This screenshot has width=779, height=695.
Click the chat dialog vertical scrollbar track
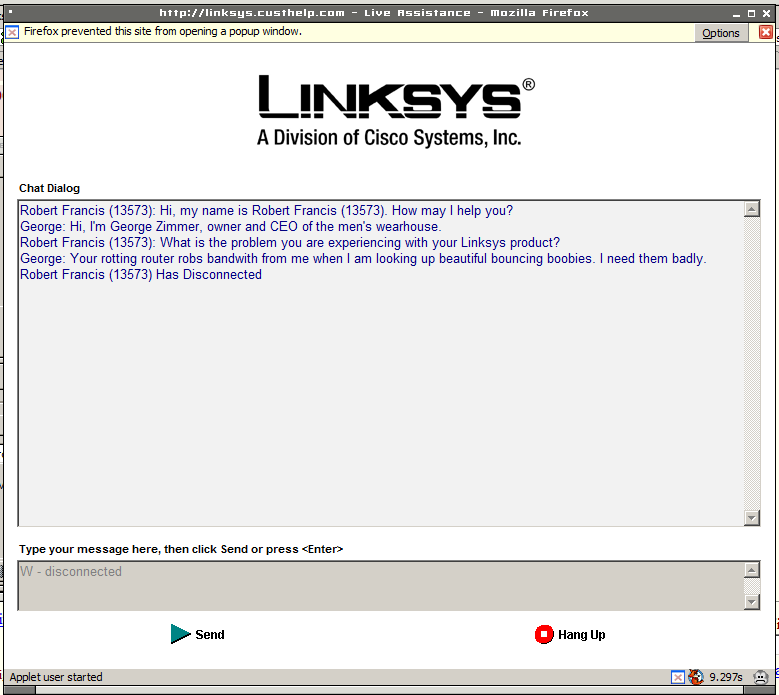752,363
